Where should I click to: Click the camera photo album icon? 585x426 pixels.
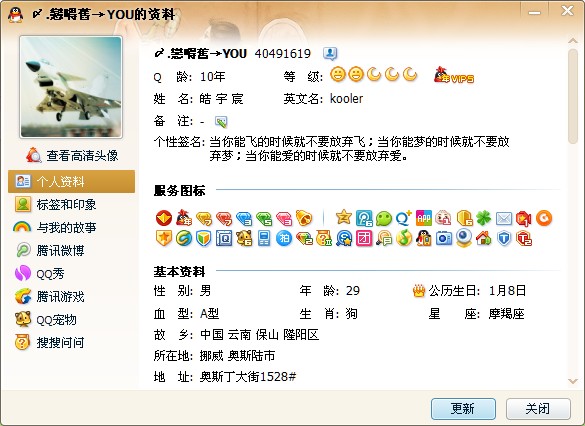click(x=444, y=239)
